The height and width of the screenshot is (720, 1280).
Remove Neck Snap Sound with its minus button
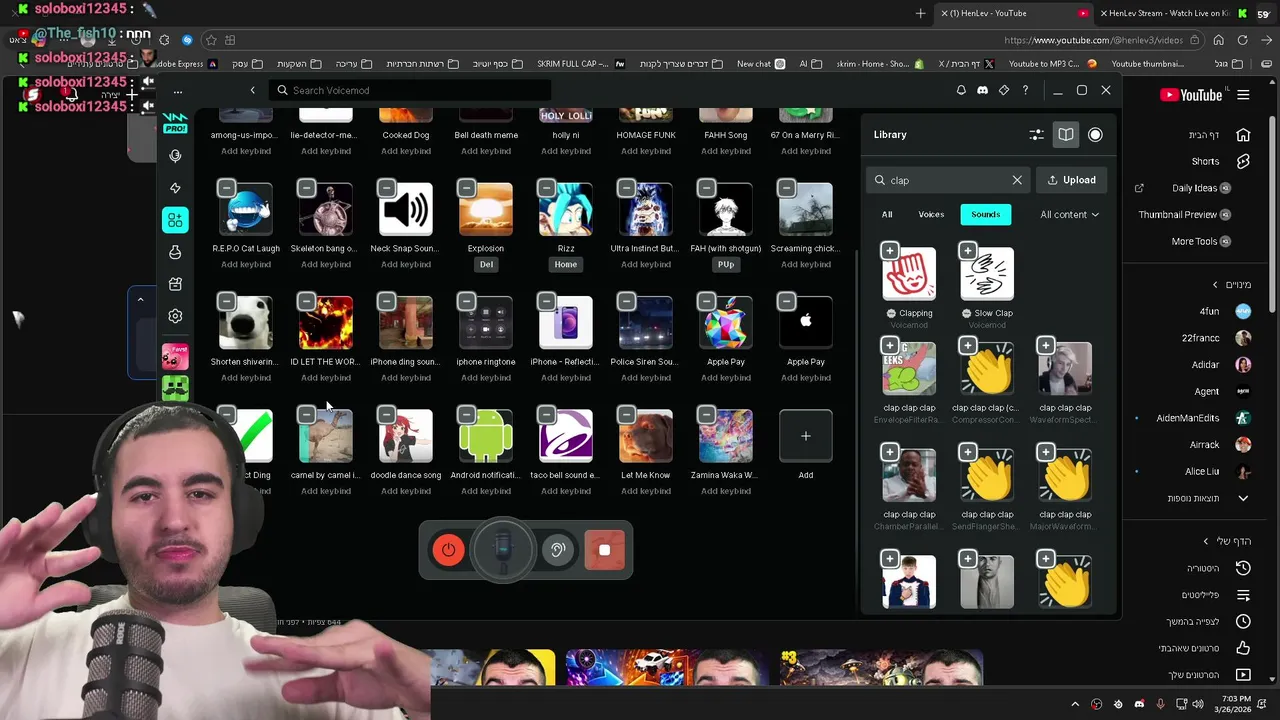[x=386, y=188]
